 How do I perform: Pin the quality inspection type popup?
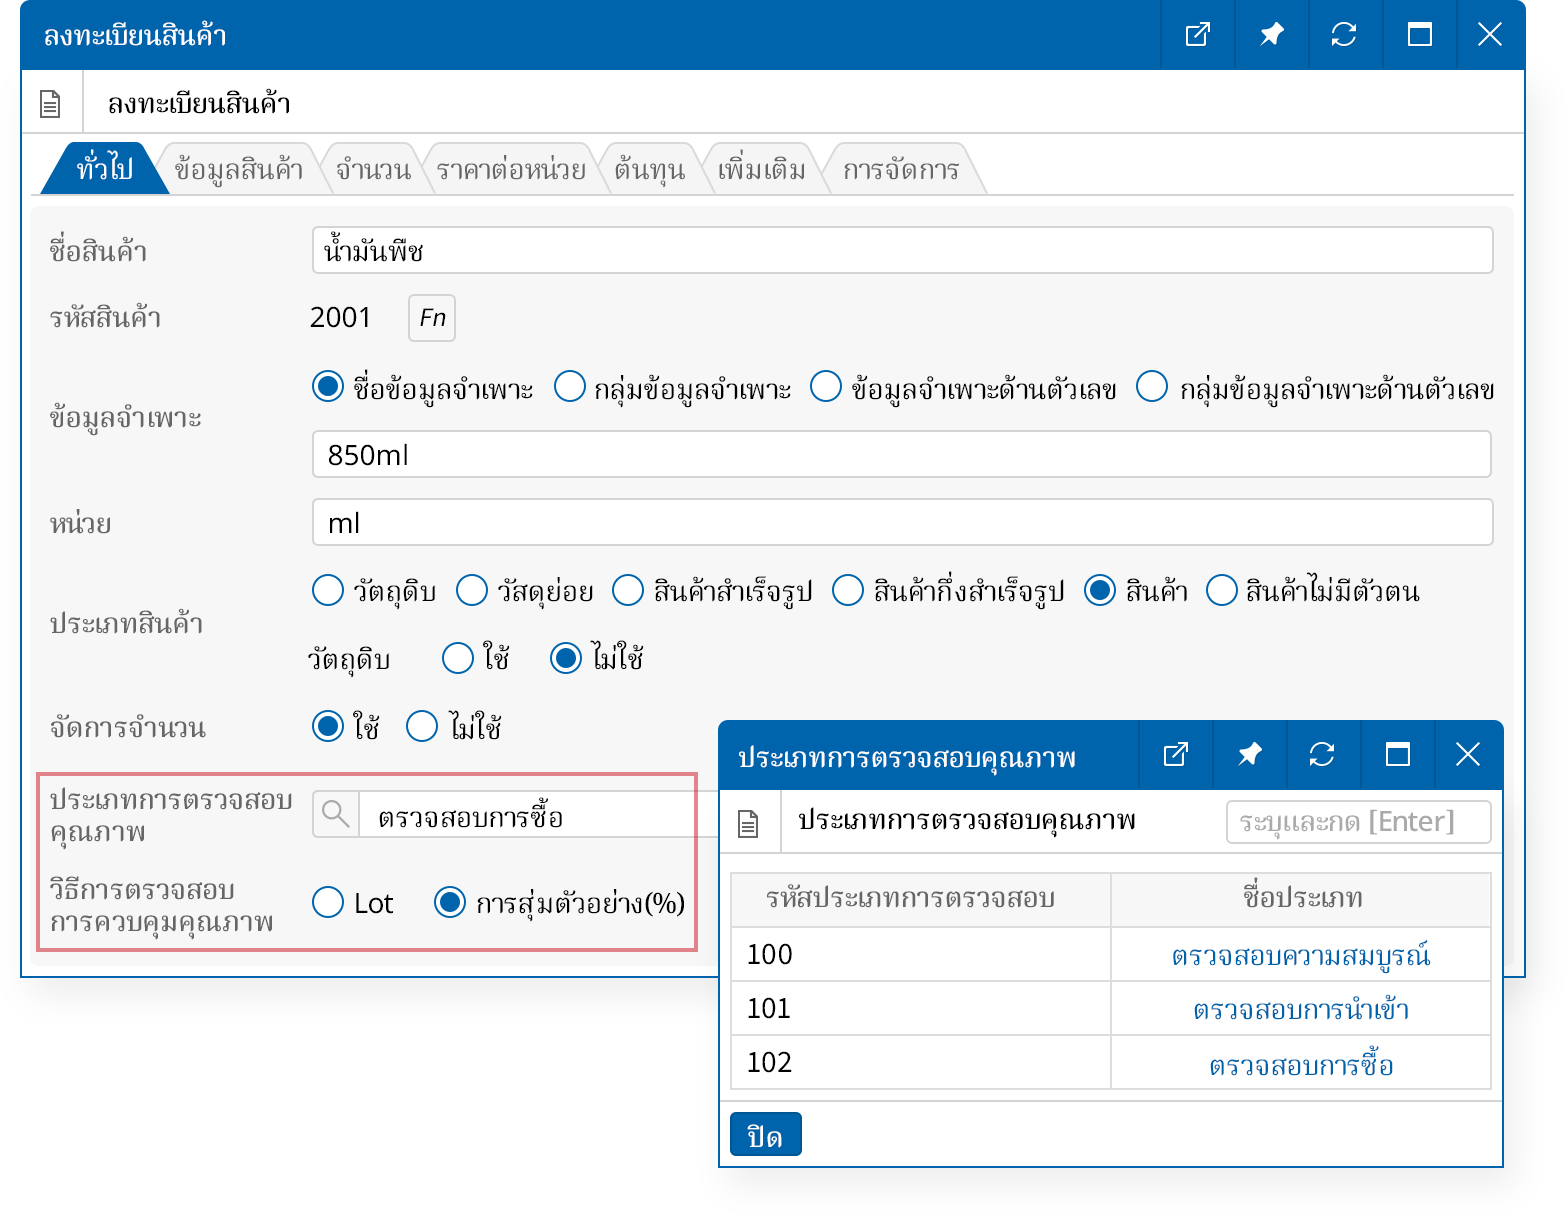click(x=1249, y=755)
